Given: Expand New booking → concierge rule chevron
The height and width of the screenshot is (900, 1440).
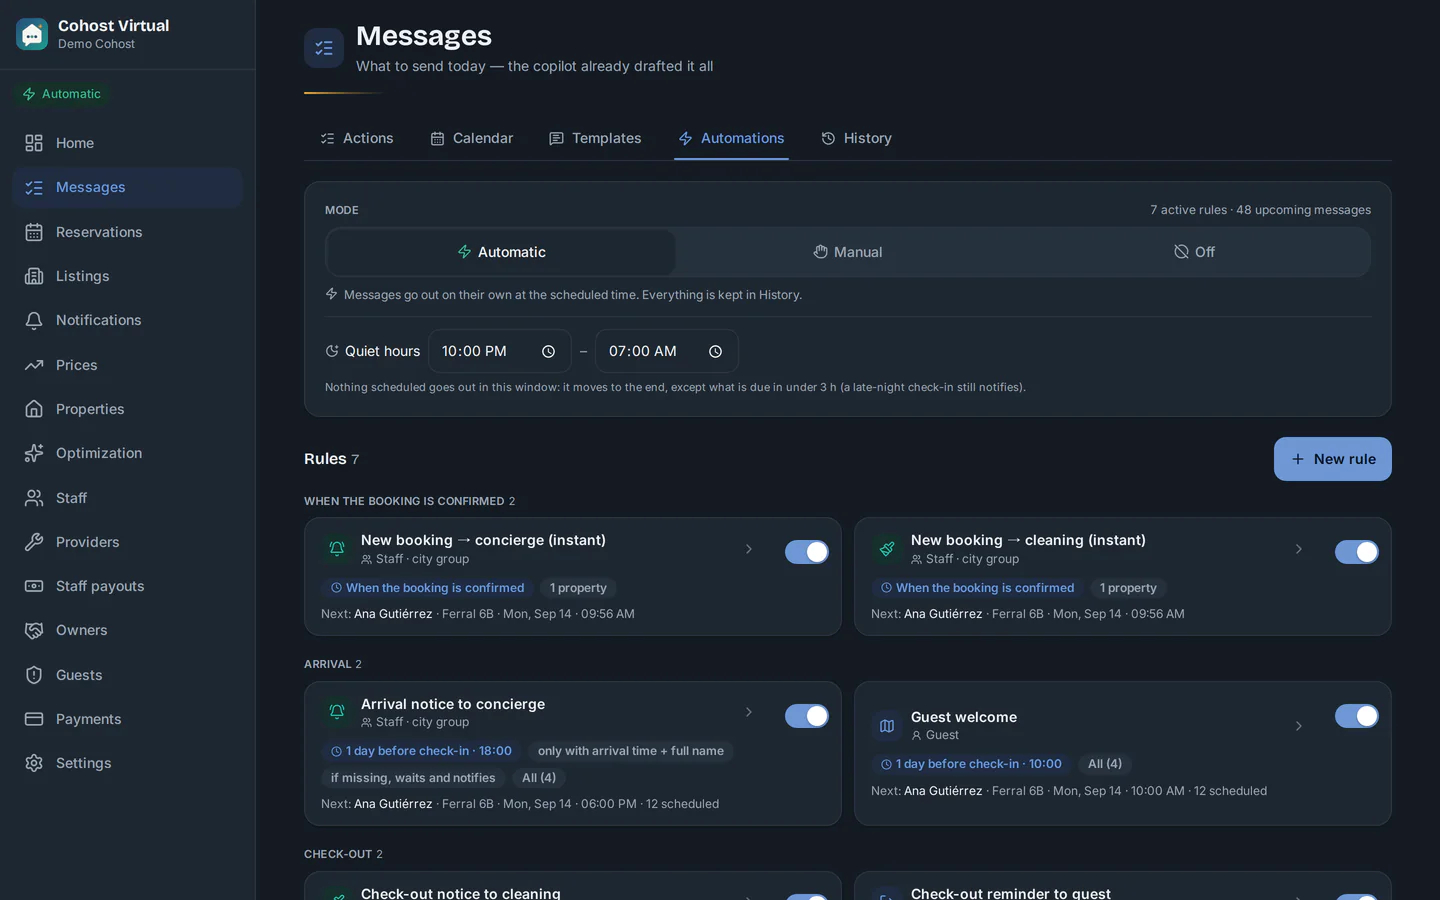Looking at the screenshot, I should click(x=748, y=549).
